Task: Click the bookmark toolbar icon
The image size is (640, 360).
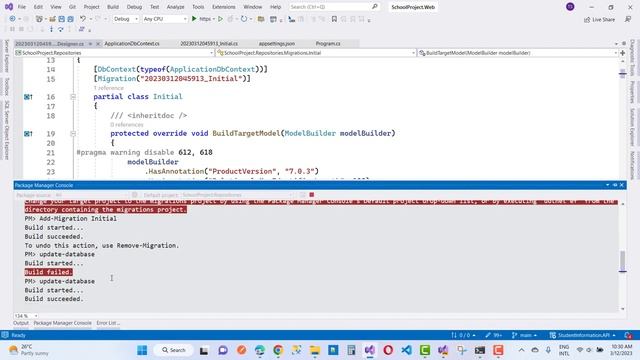Action: (x=334, y=19)
